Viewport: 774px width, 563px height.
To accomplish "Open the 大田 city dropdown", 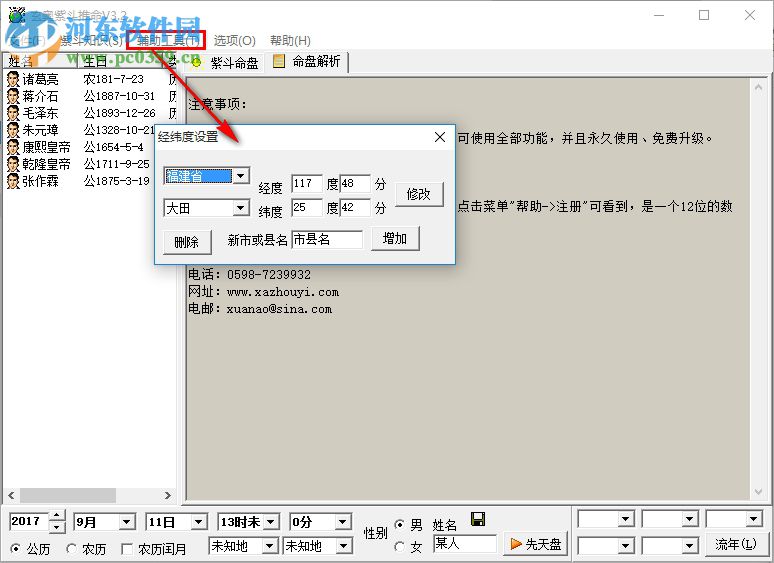I will 241,208.
